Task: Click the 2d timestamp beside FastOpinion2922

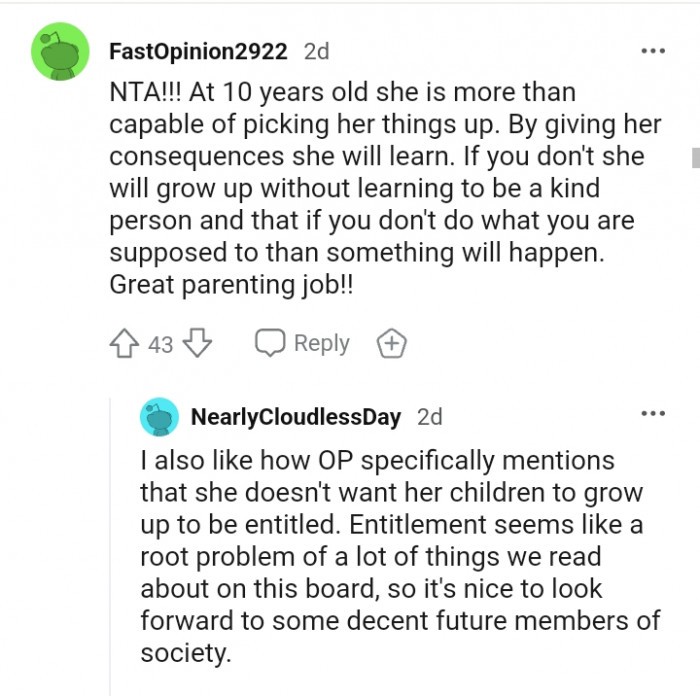Action: (x=315, y=51)
